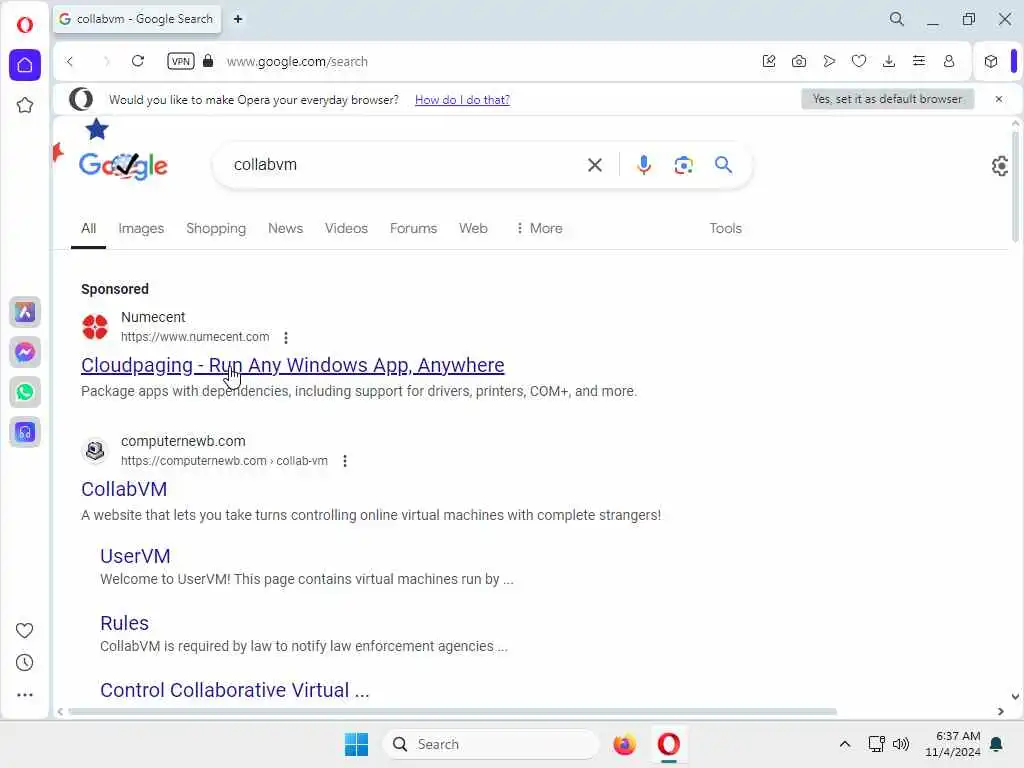Open a new tab with plus button
Image resolution: width=1024 pixels, height=768 pixels.
(238, 19)
